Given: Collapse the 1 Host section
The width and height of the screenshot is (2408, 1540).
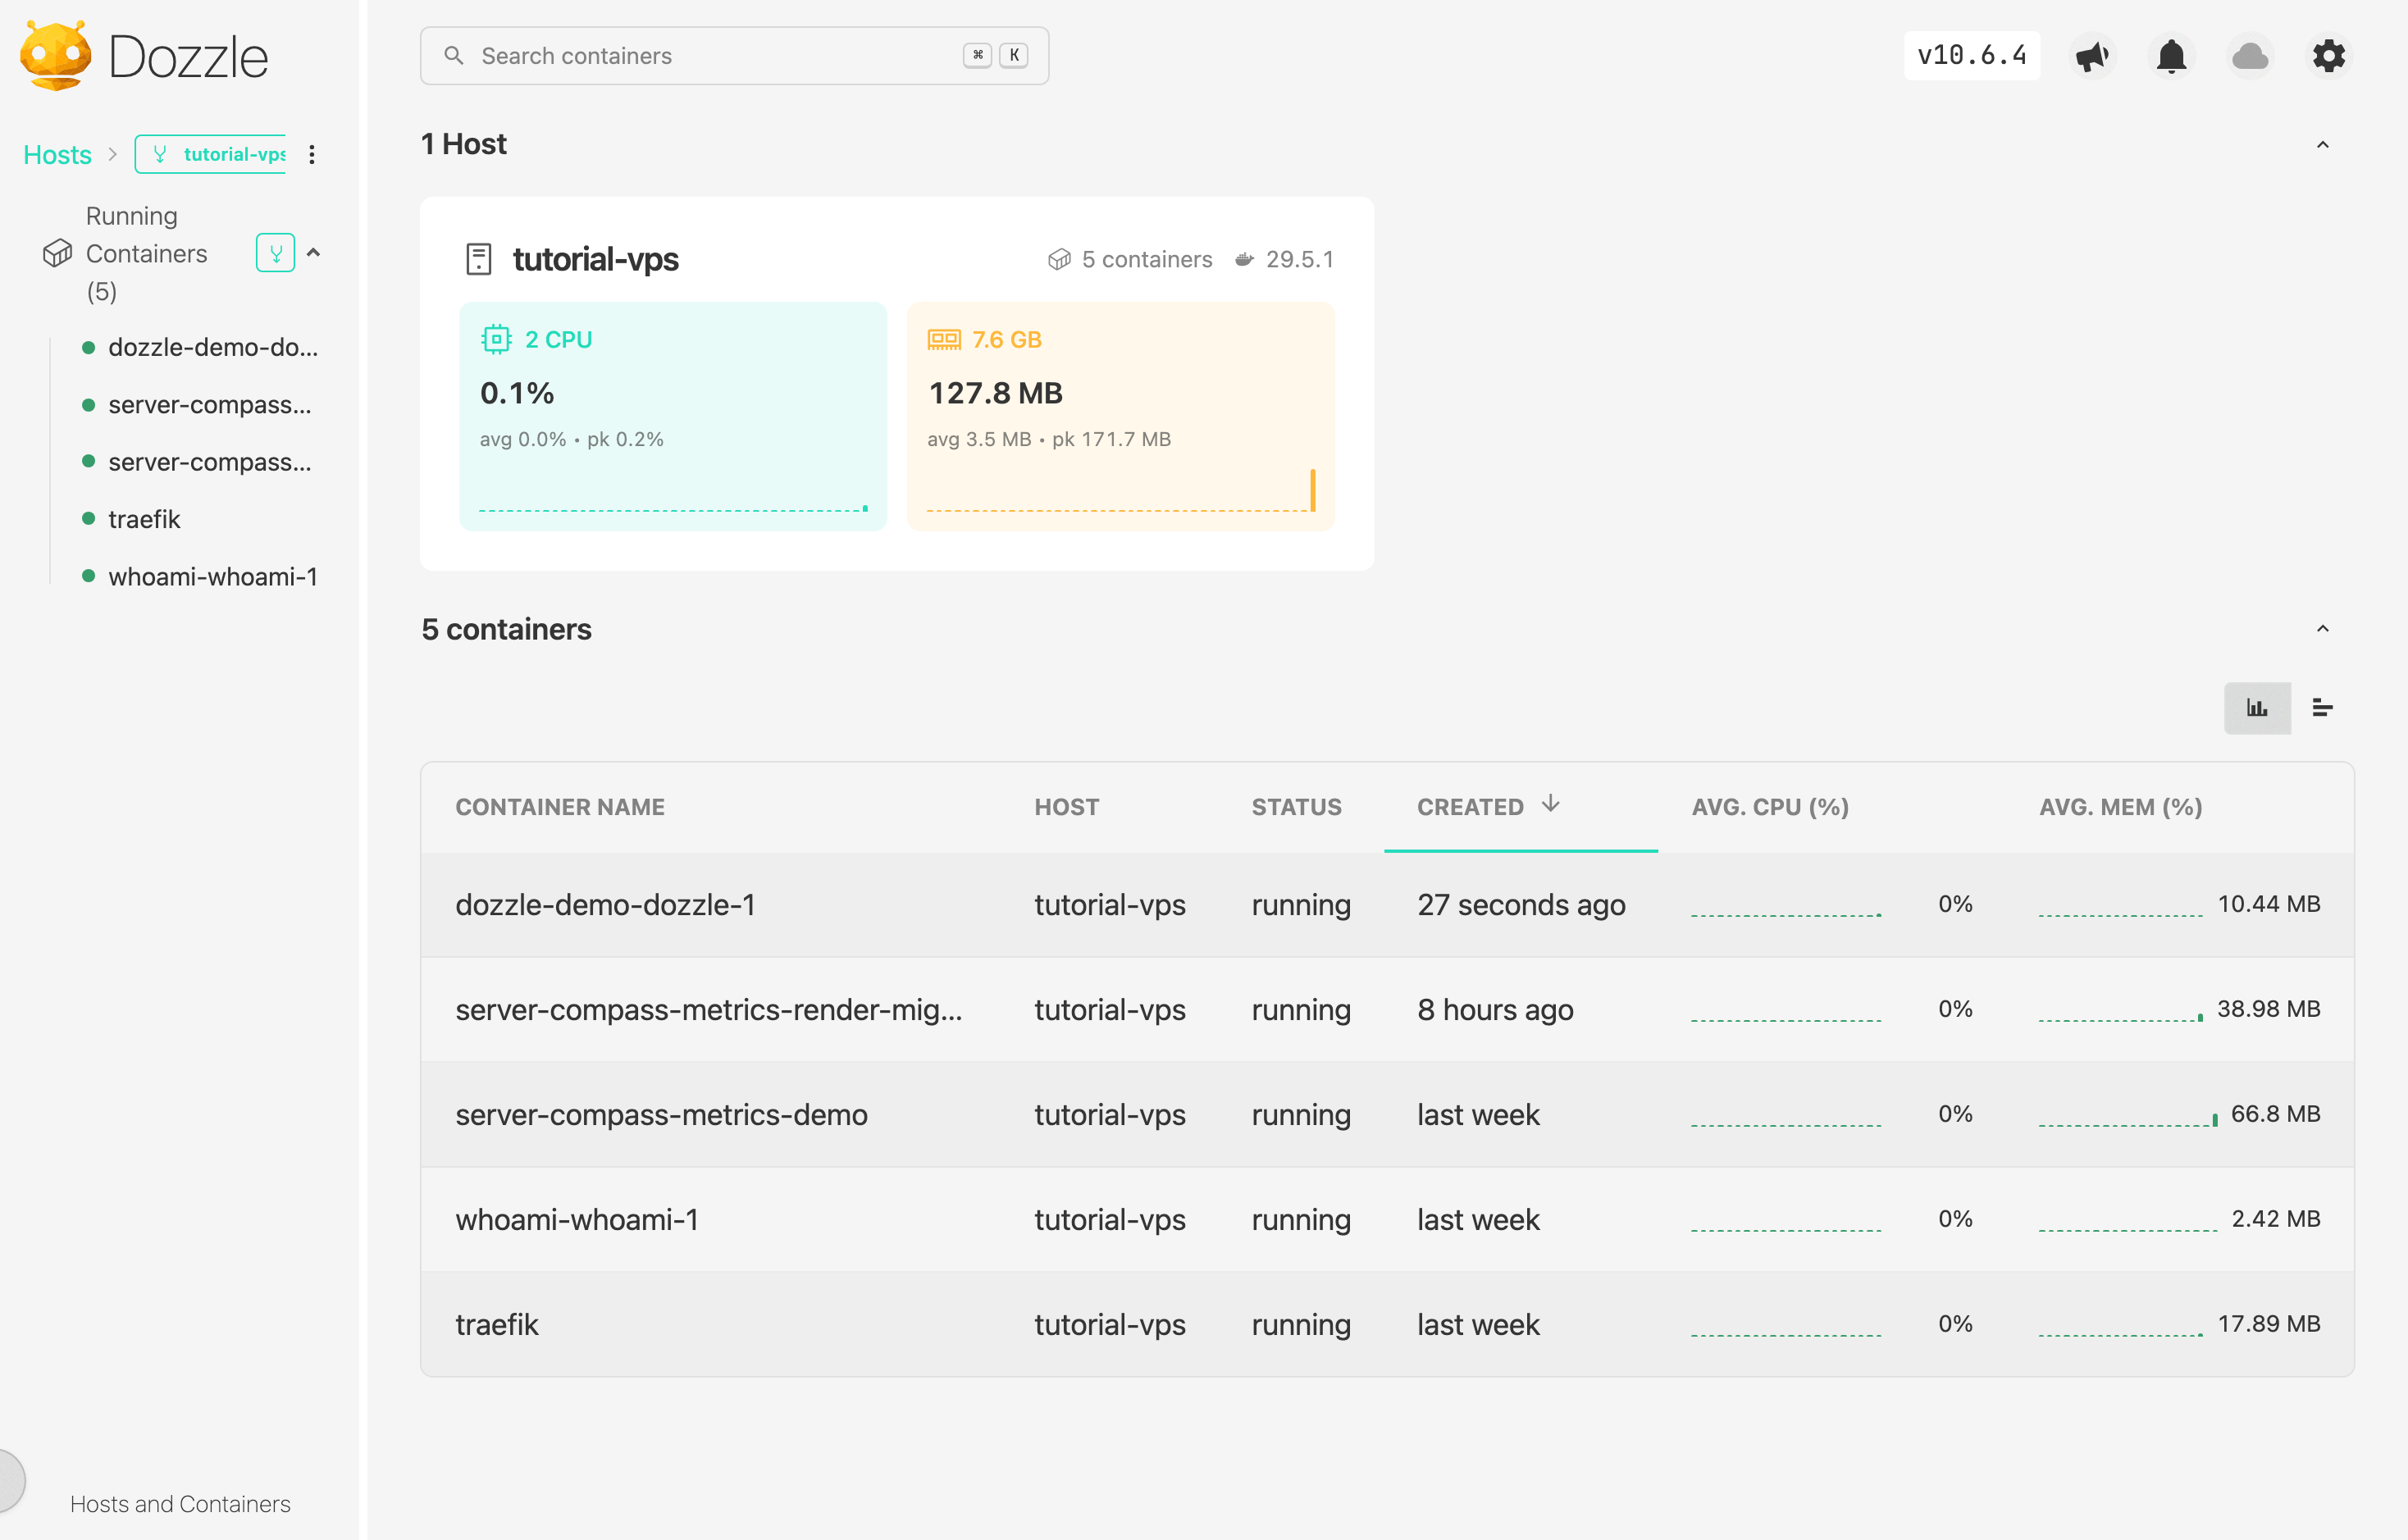Looking at the screenshot, I should click(2323, 145).
